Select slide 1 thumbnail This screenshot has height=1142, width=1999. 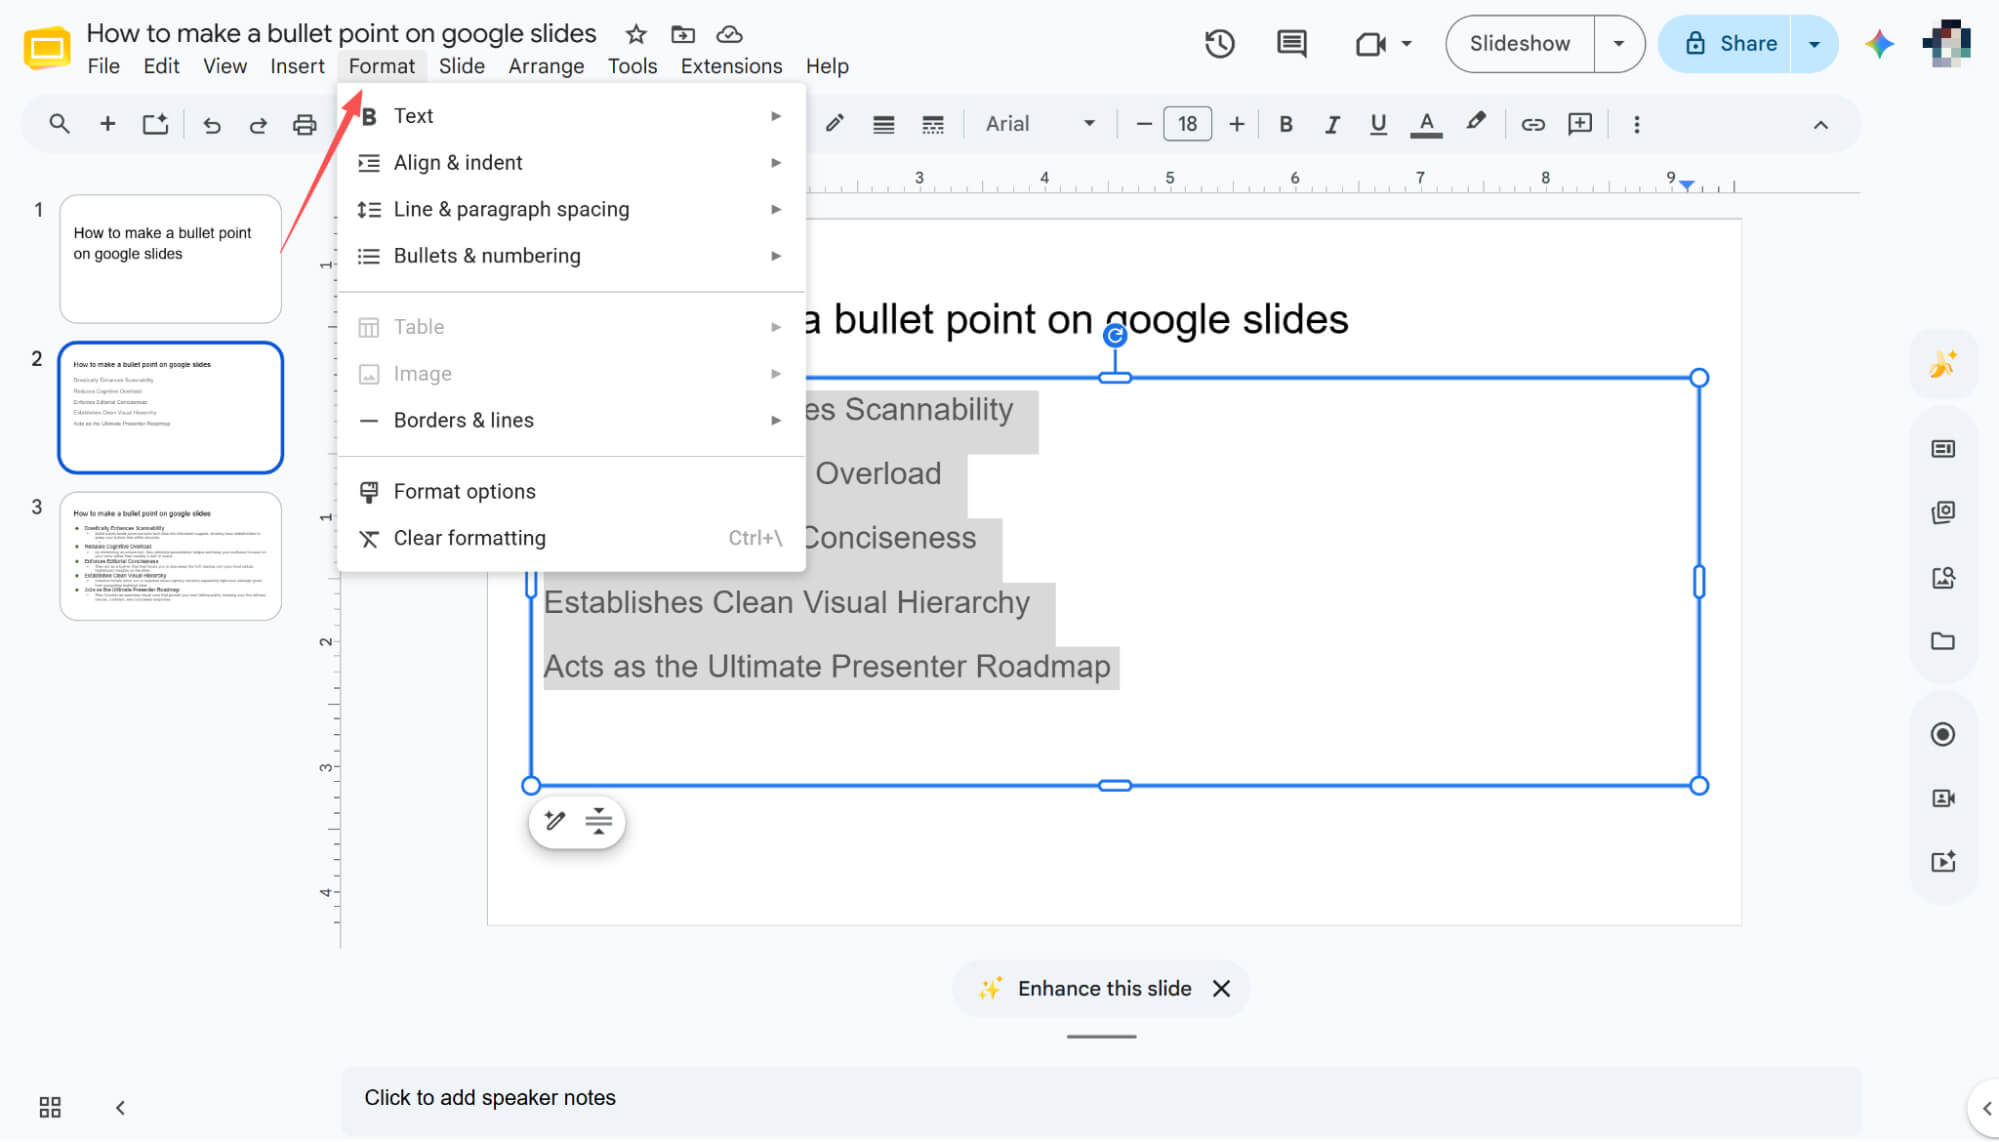coord(170,259)
